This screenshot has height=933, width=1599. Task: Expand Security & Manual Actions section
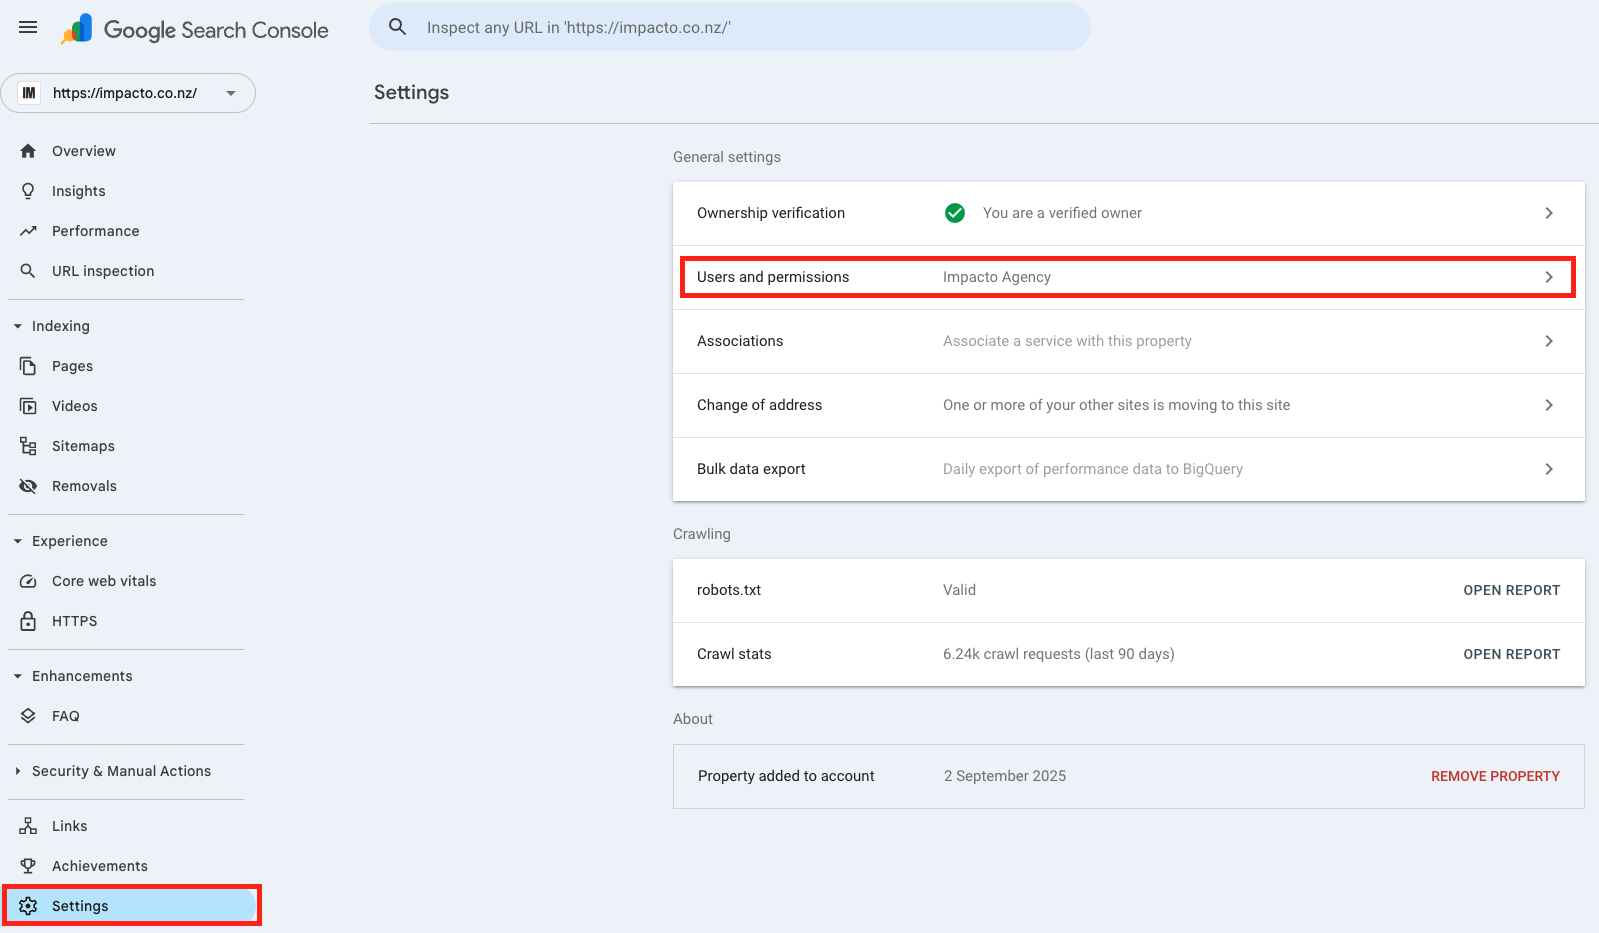18,771
